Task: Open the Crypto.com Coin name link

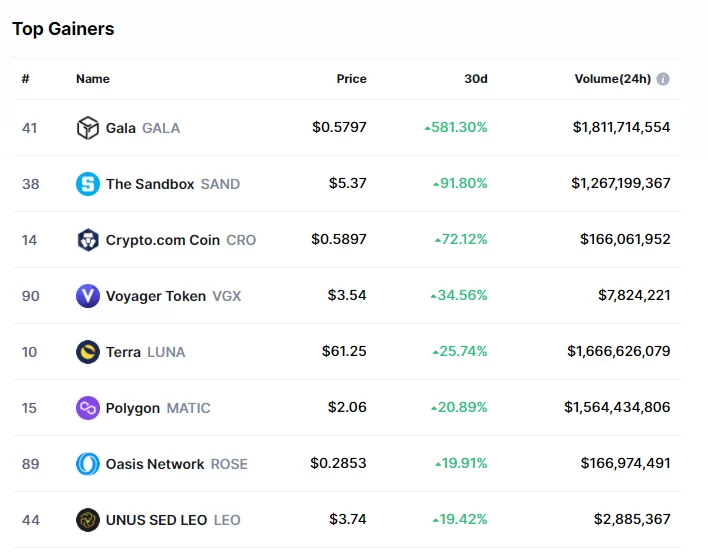Action: point(162,240)
